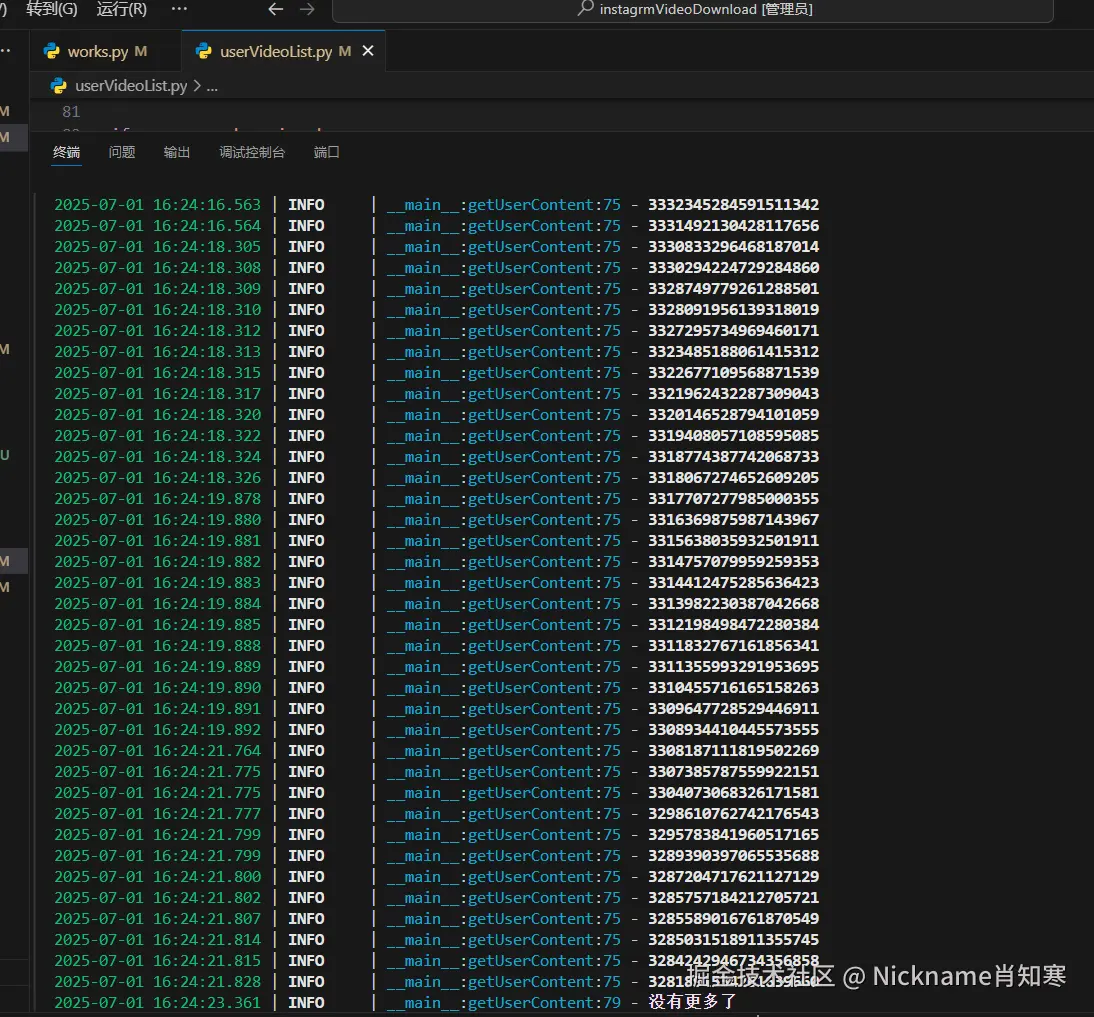Image resolution: width=1094 pixels, height=1017 pixels.
Task: Click log ID 3322677109568871539
Action: (733, 372)
